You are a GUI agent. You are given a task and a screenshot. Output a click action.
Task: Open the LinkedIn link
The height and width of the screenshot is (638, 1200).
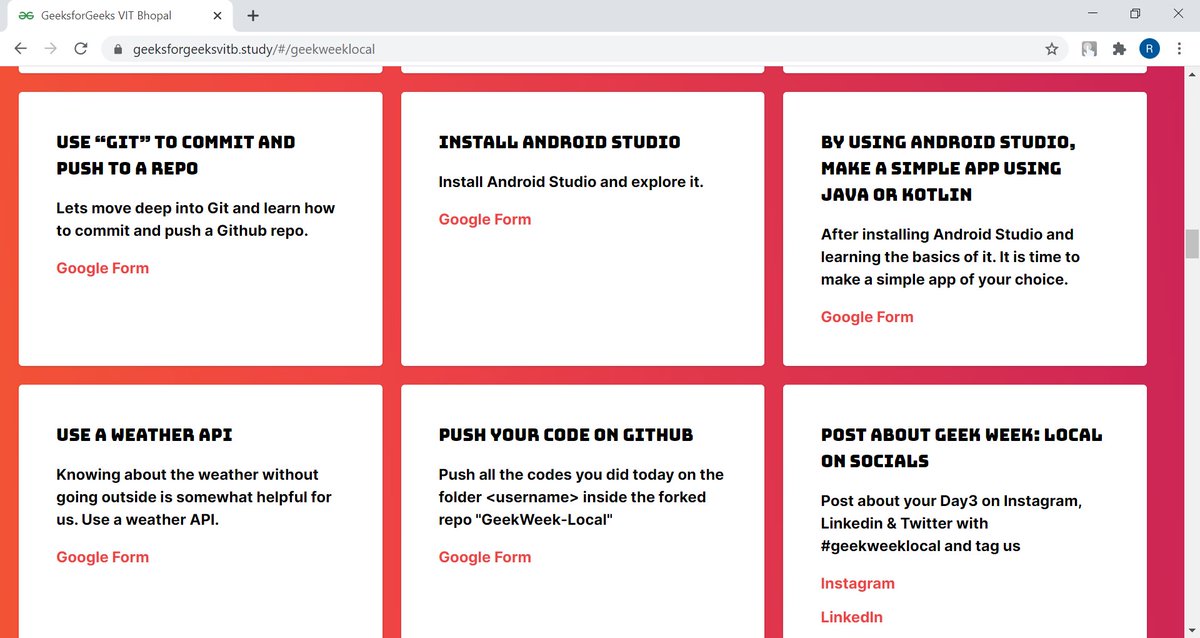(852, 617)
